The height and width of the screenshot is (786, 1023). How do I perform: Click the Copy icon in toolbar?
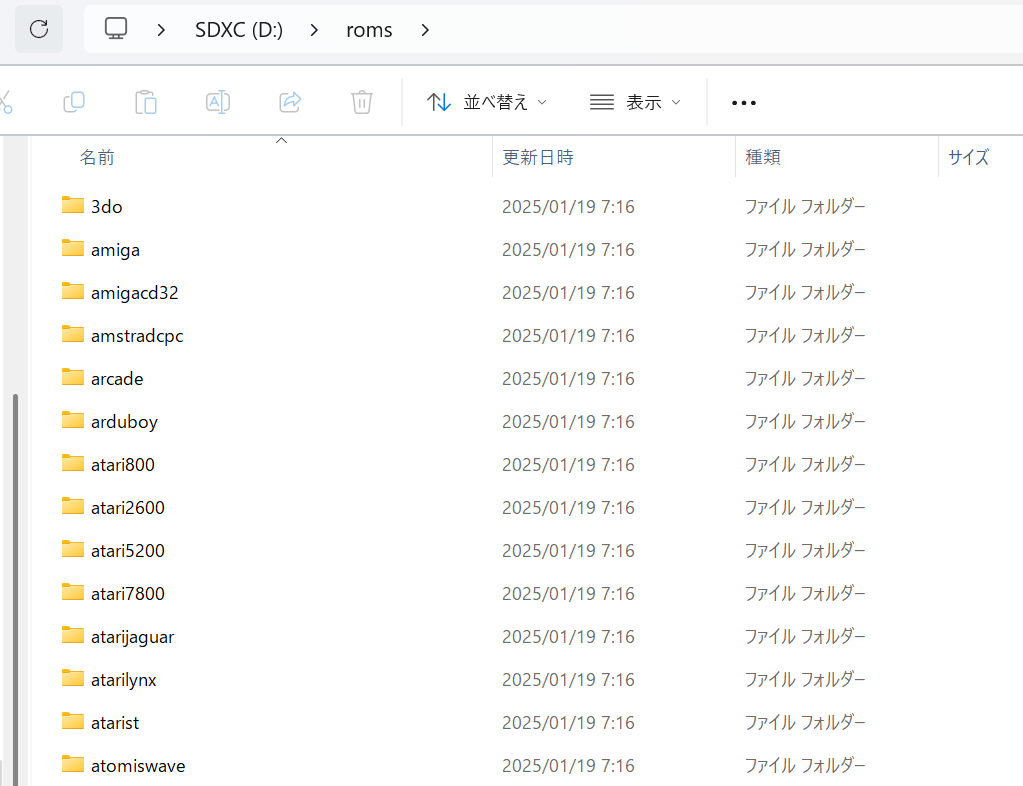click(74, 102)
